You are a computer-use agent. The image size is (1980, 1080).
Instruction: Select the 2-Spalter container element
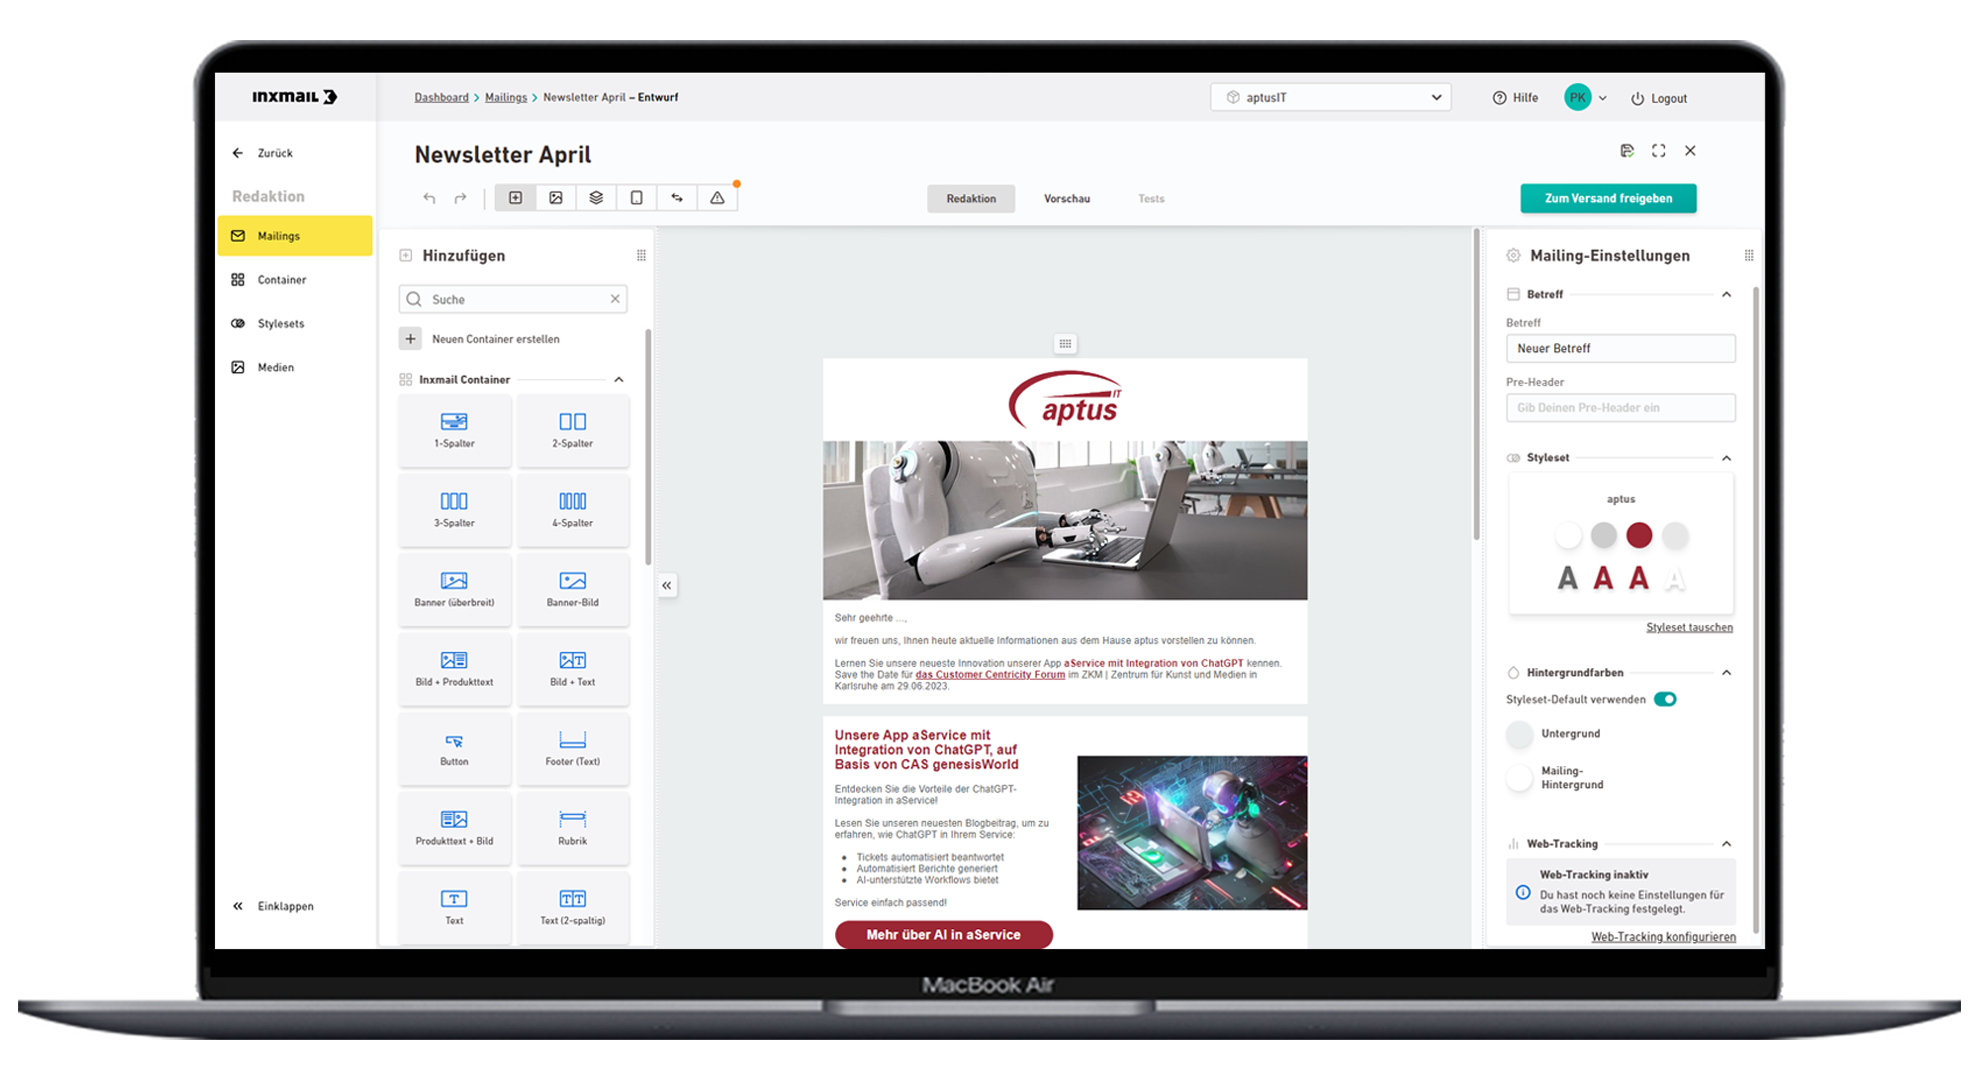573,431
